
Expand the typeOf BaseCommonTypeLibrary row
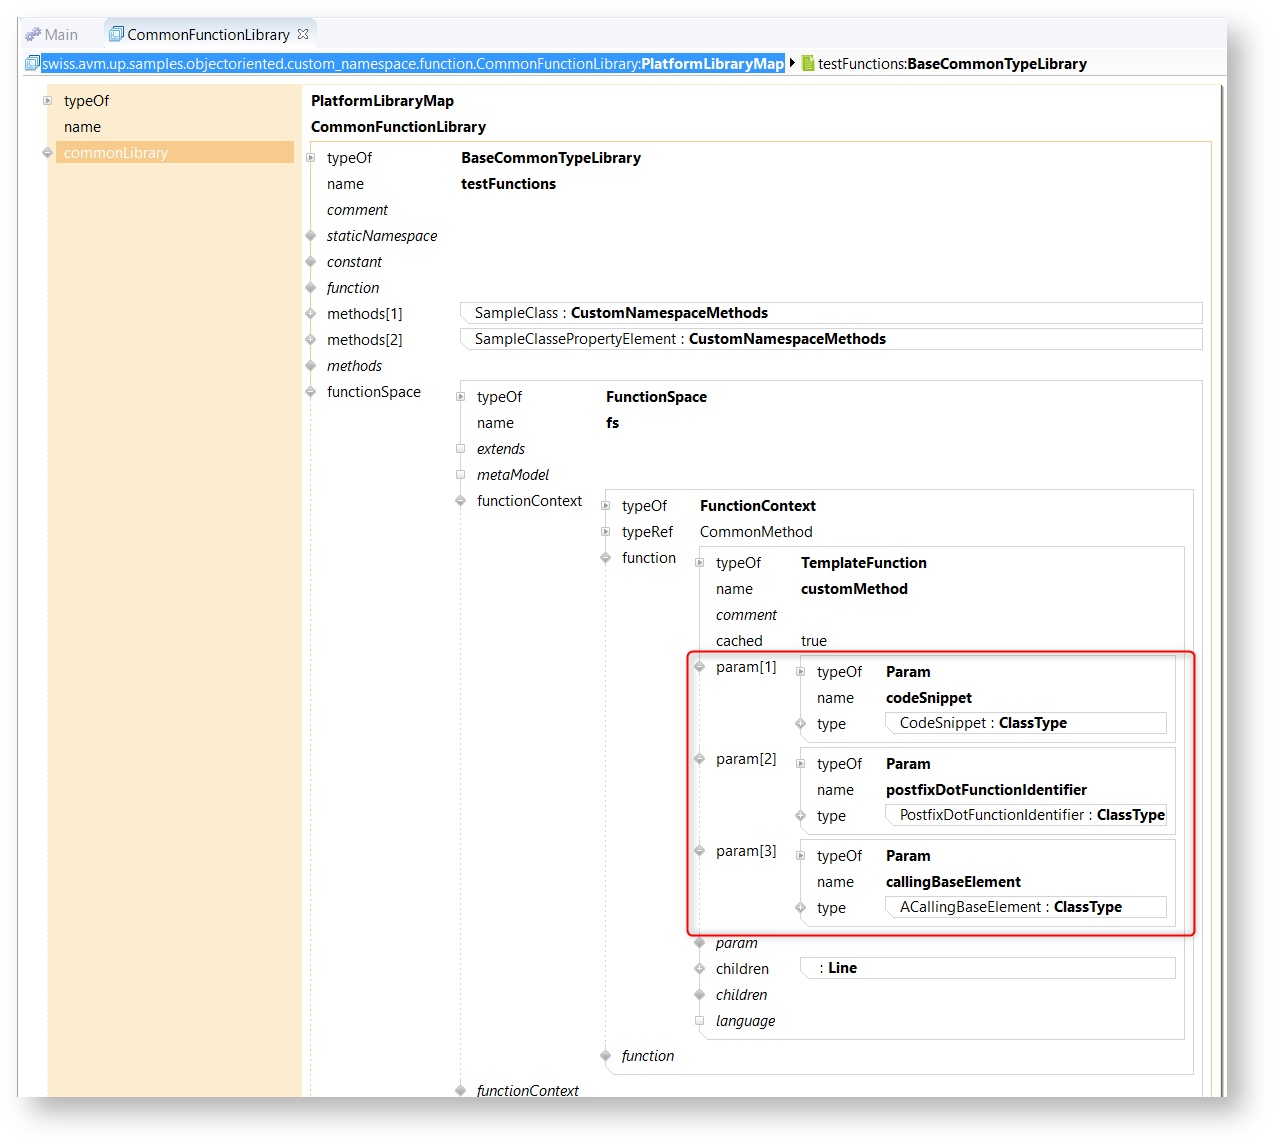pyautogui.click(x=311, y=158)
